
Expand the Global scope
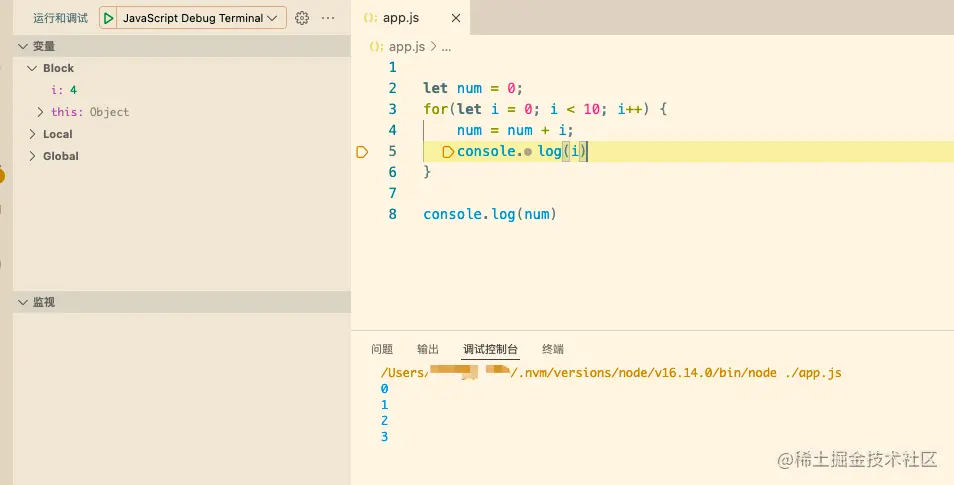point(32,156)
